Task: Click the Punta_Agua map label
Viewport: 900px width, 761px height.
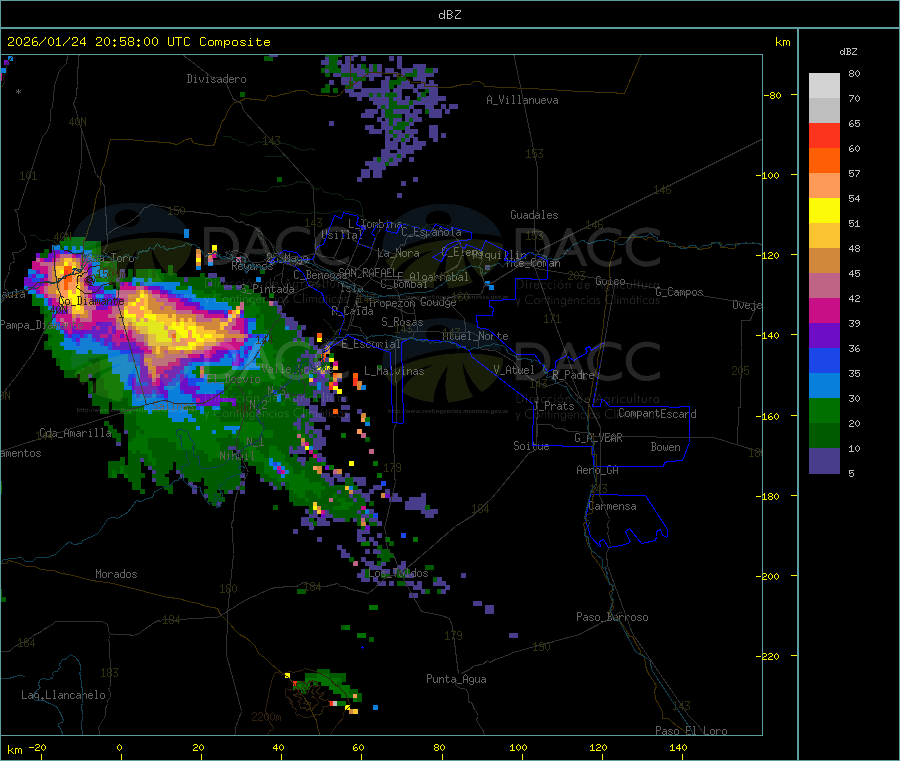Action: pos(456,679)
